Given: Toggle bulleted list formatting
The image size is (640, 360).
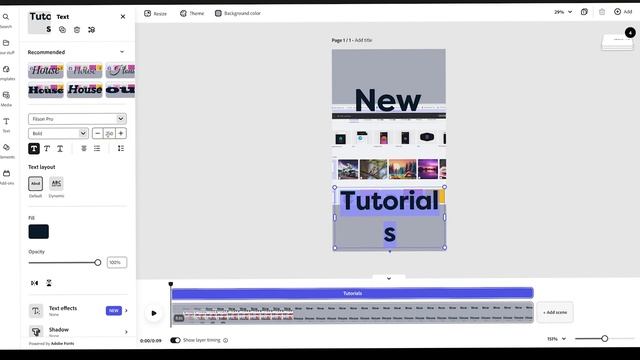Looking at the screenshot, I should point(97,149).
